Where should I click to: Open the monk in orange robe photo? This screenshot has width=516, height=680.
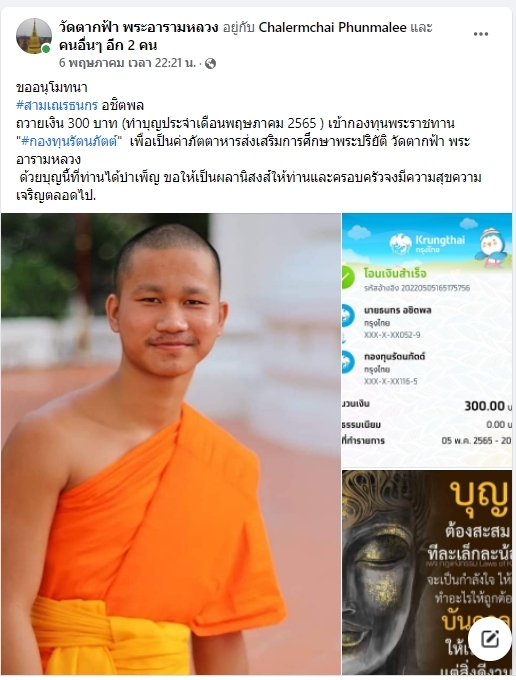coord(171,444)
